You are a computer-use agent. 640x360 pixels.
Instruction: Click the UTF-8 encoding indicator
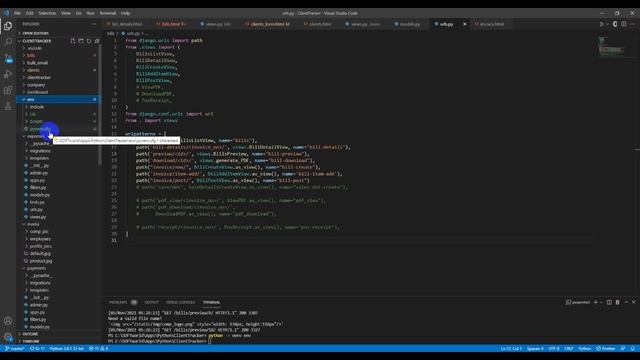[x=554, y=349]
